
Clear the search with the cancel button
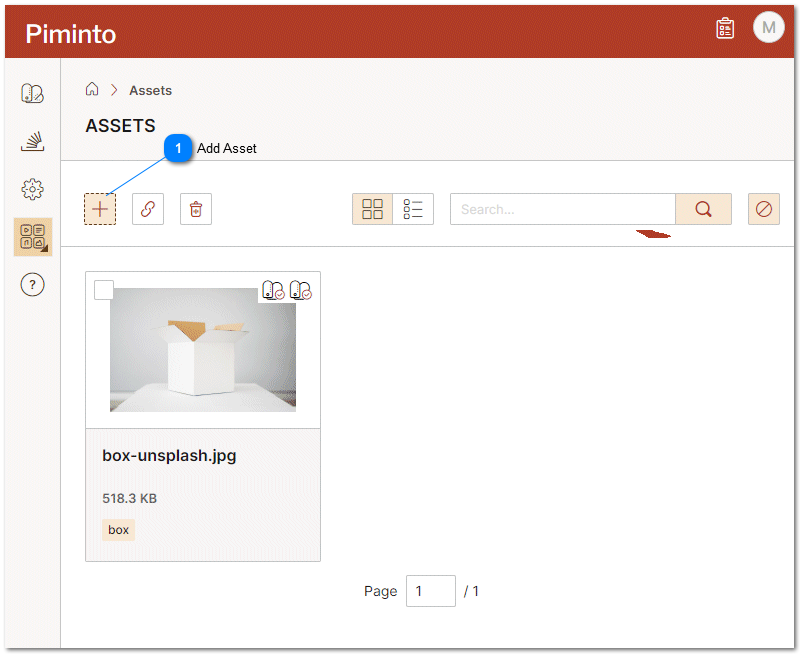763,209
